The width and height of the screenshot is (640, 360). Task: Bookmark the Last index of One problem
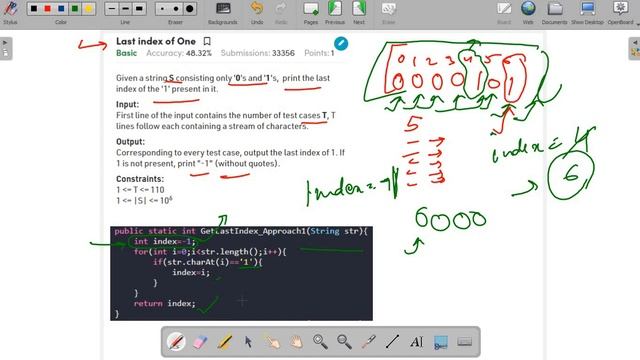coord(207,41)
